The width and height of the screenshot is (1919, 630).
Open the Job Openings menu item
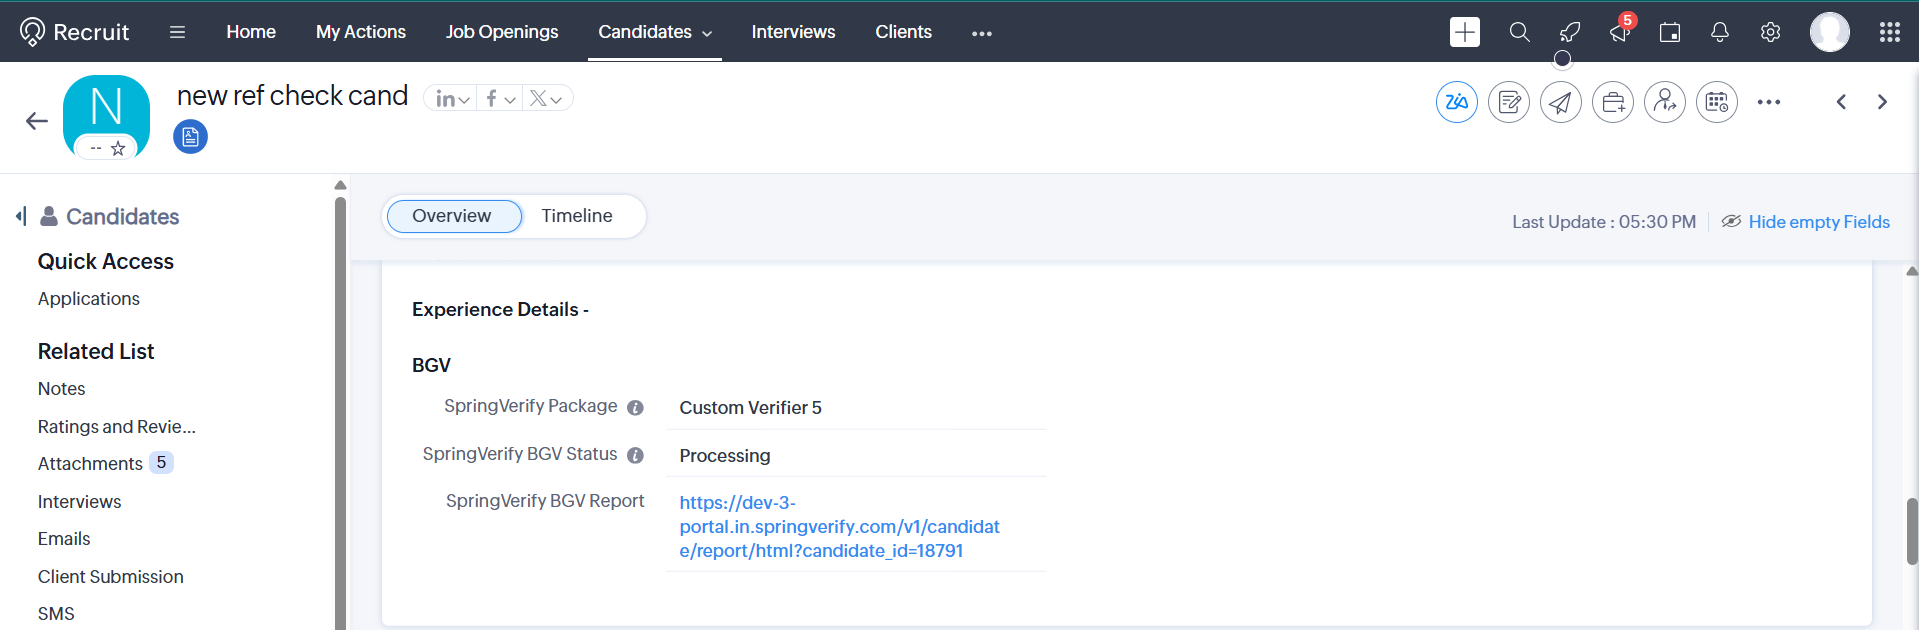point(502,32)
